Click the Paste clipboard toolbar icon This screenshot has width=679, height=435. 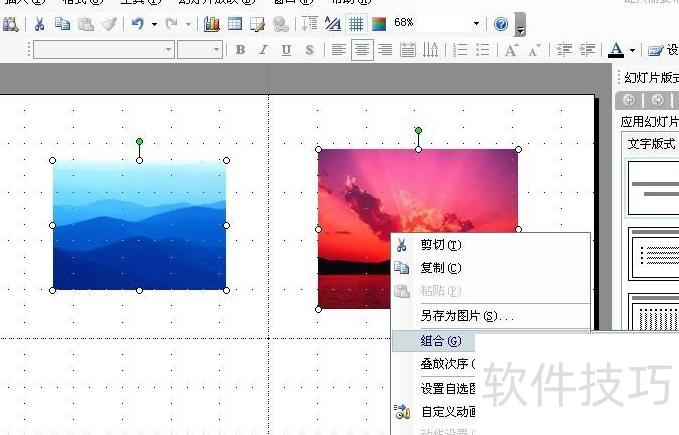tap(86, 24)
